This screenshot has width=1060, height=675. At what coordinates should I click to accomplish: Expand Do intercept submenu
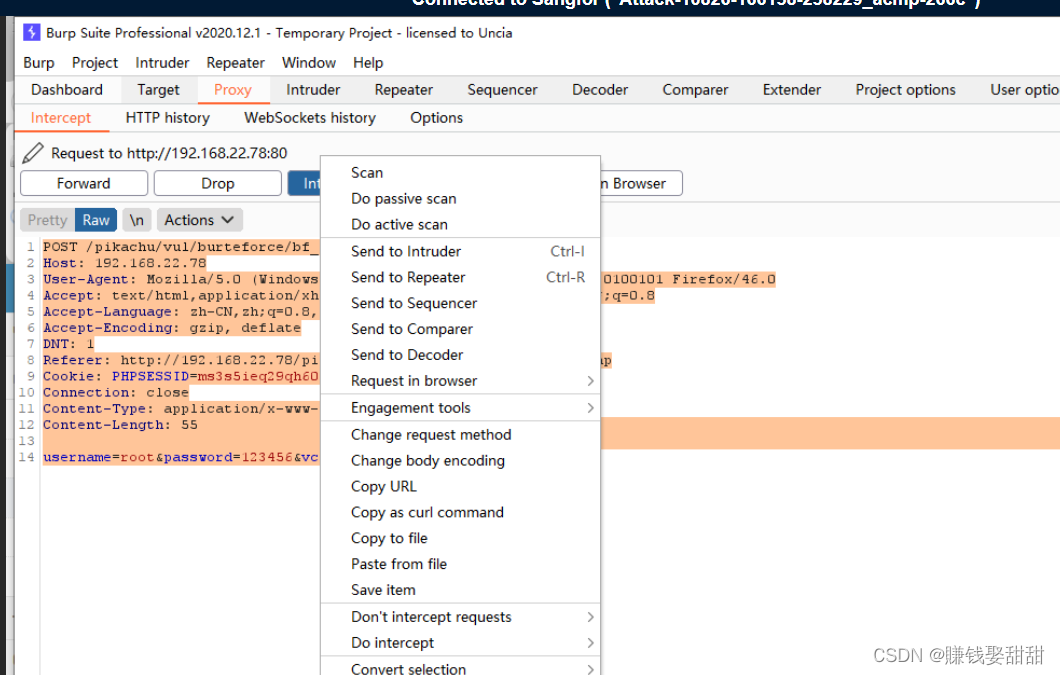click(460, 643)
